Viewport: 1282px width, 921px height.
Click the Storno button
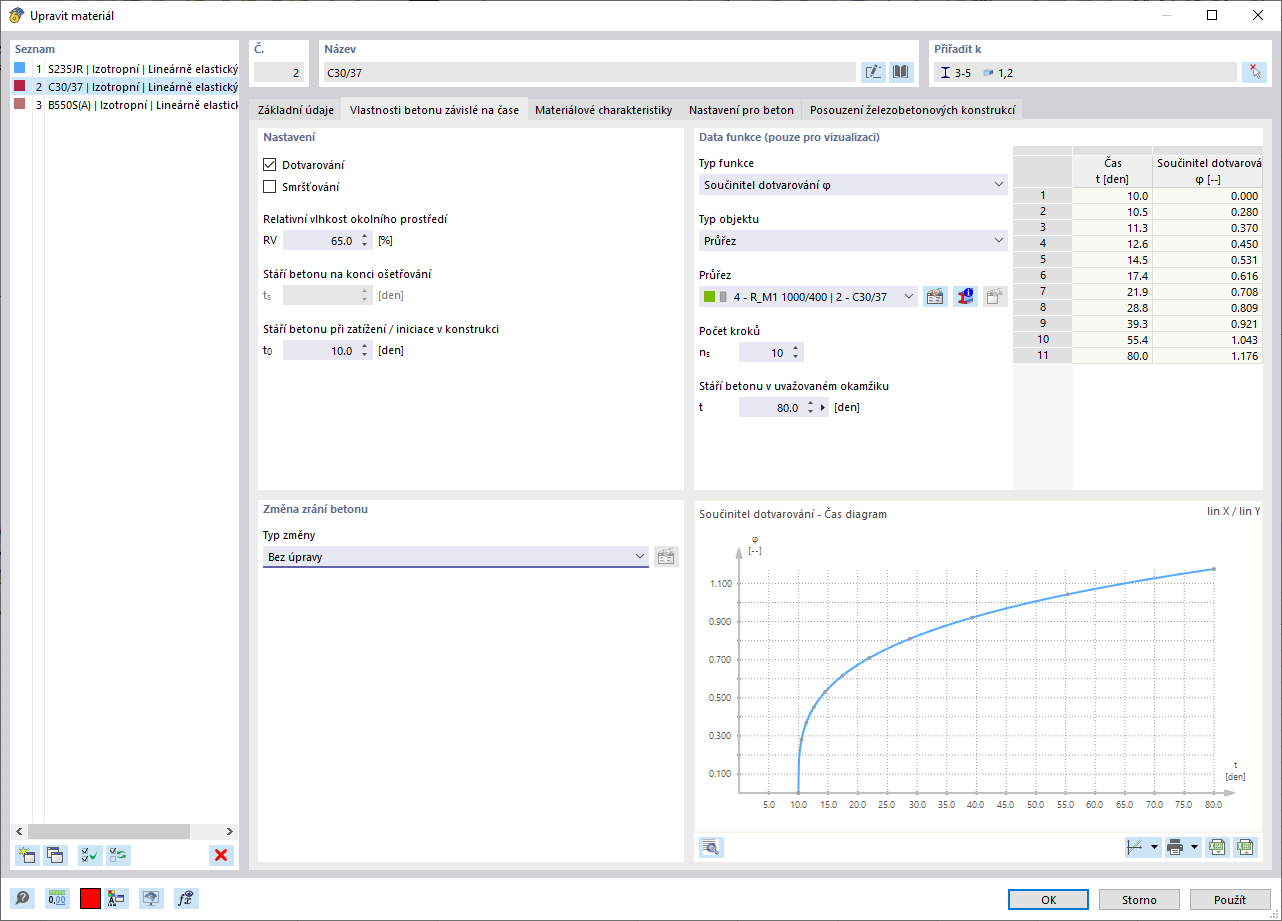(1139, 900)
